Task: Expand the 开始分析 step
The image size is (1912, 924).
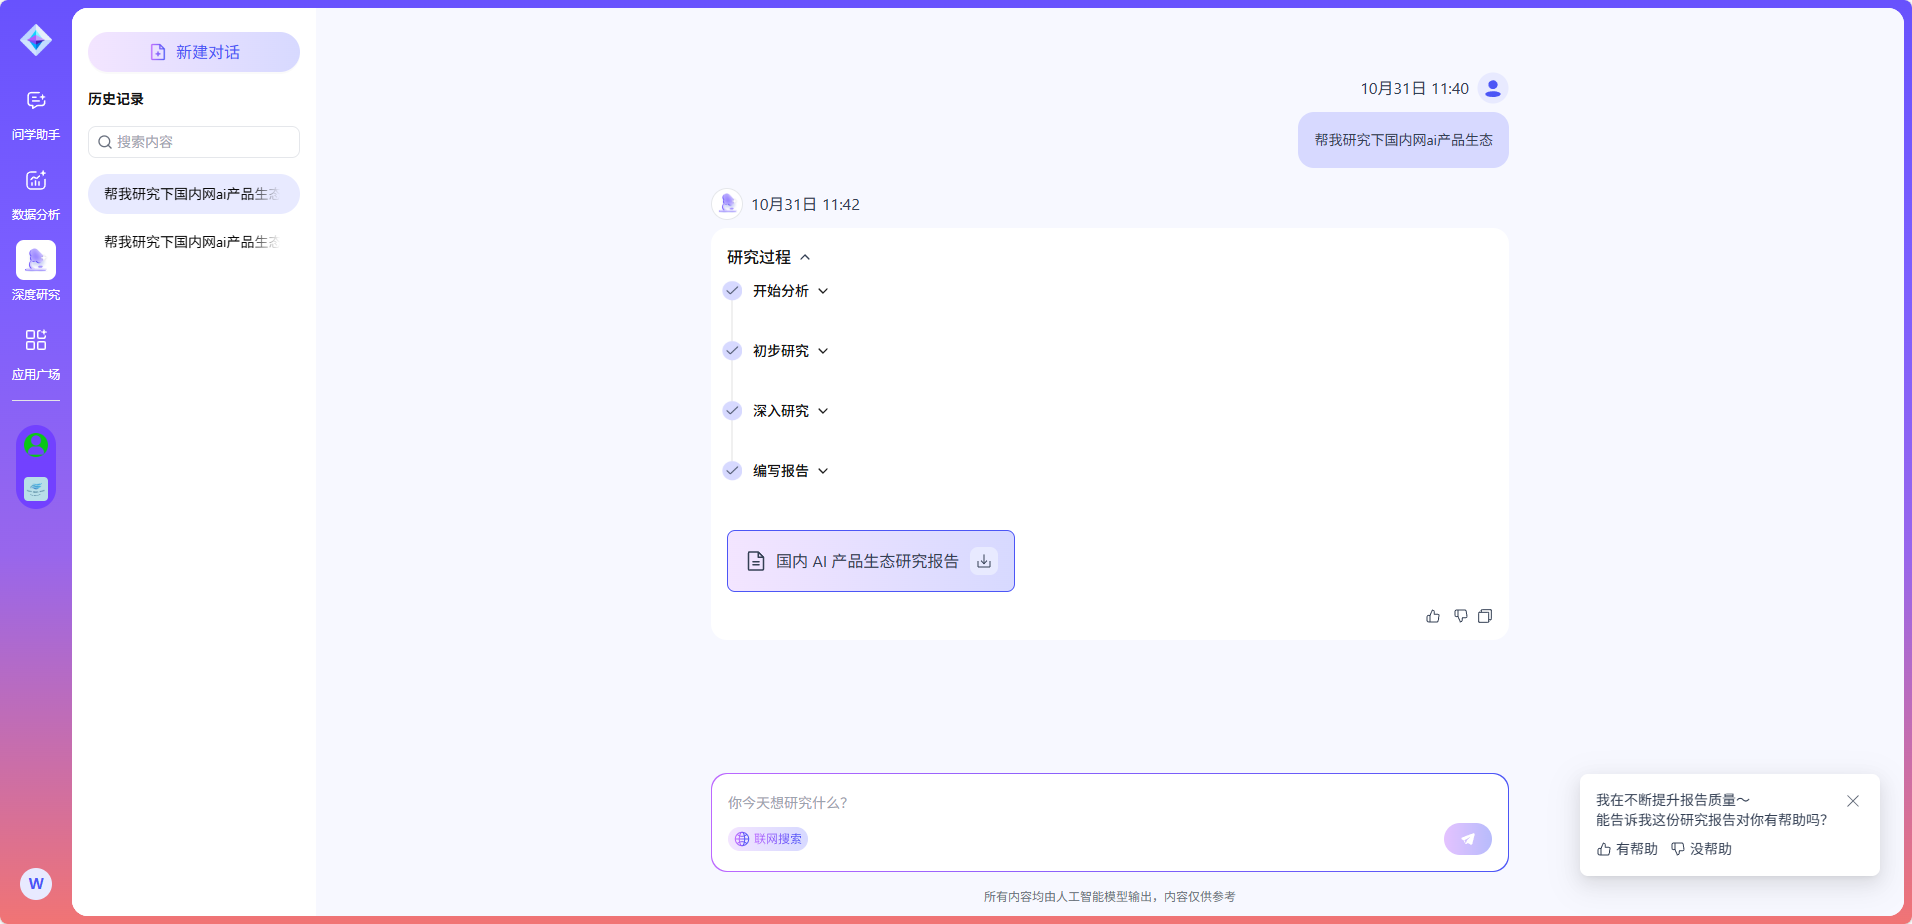Action: click(x=823, y=291)
